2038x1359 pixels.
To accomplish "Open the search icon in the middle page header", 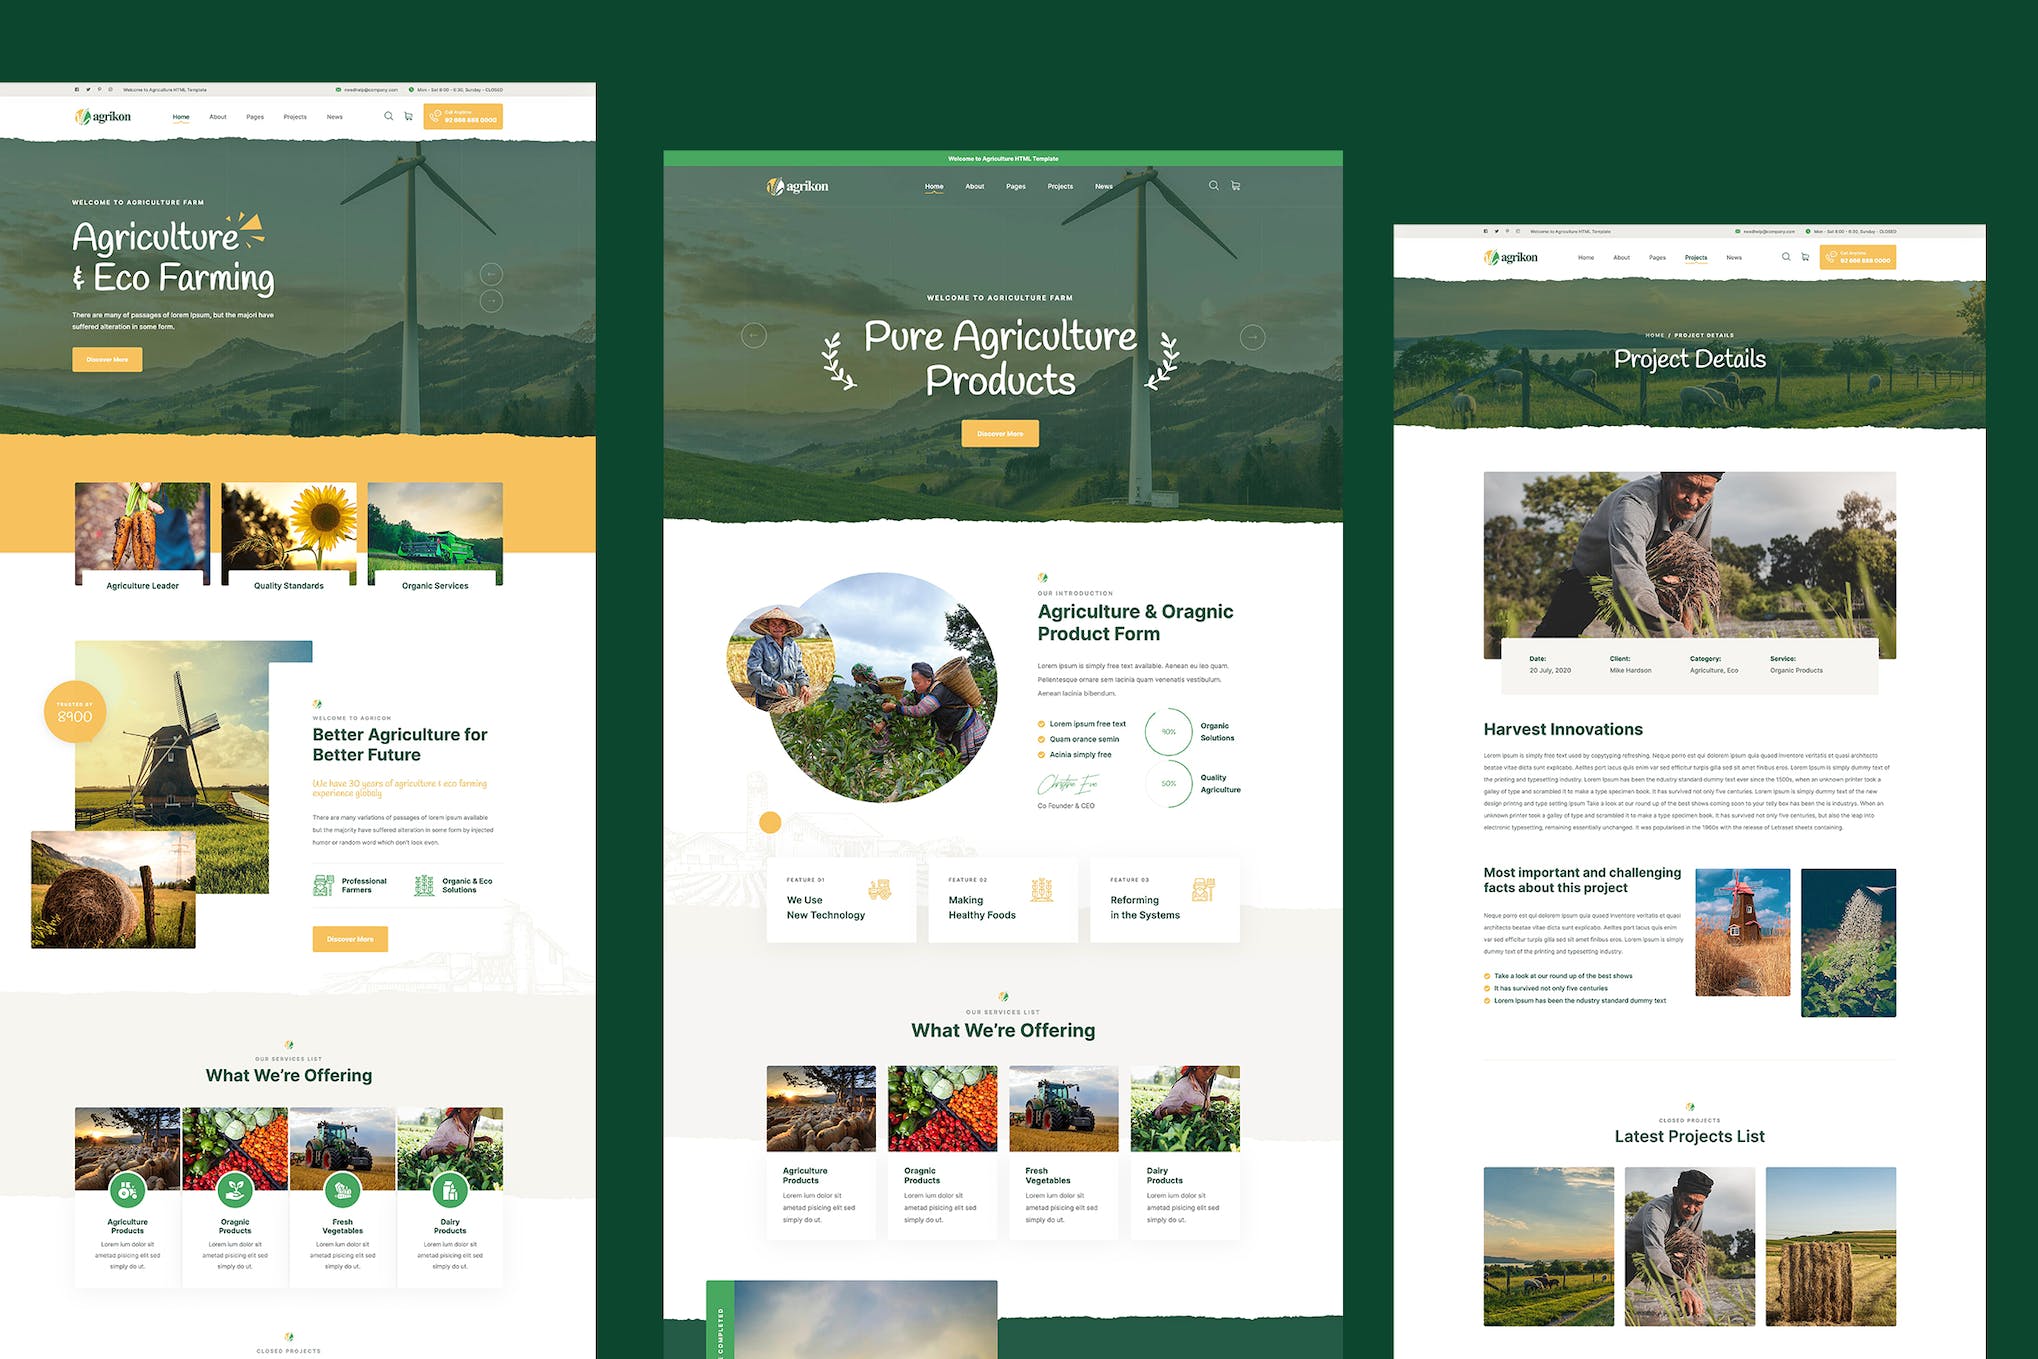I will [x=1213, y=186].
